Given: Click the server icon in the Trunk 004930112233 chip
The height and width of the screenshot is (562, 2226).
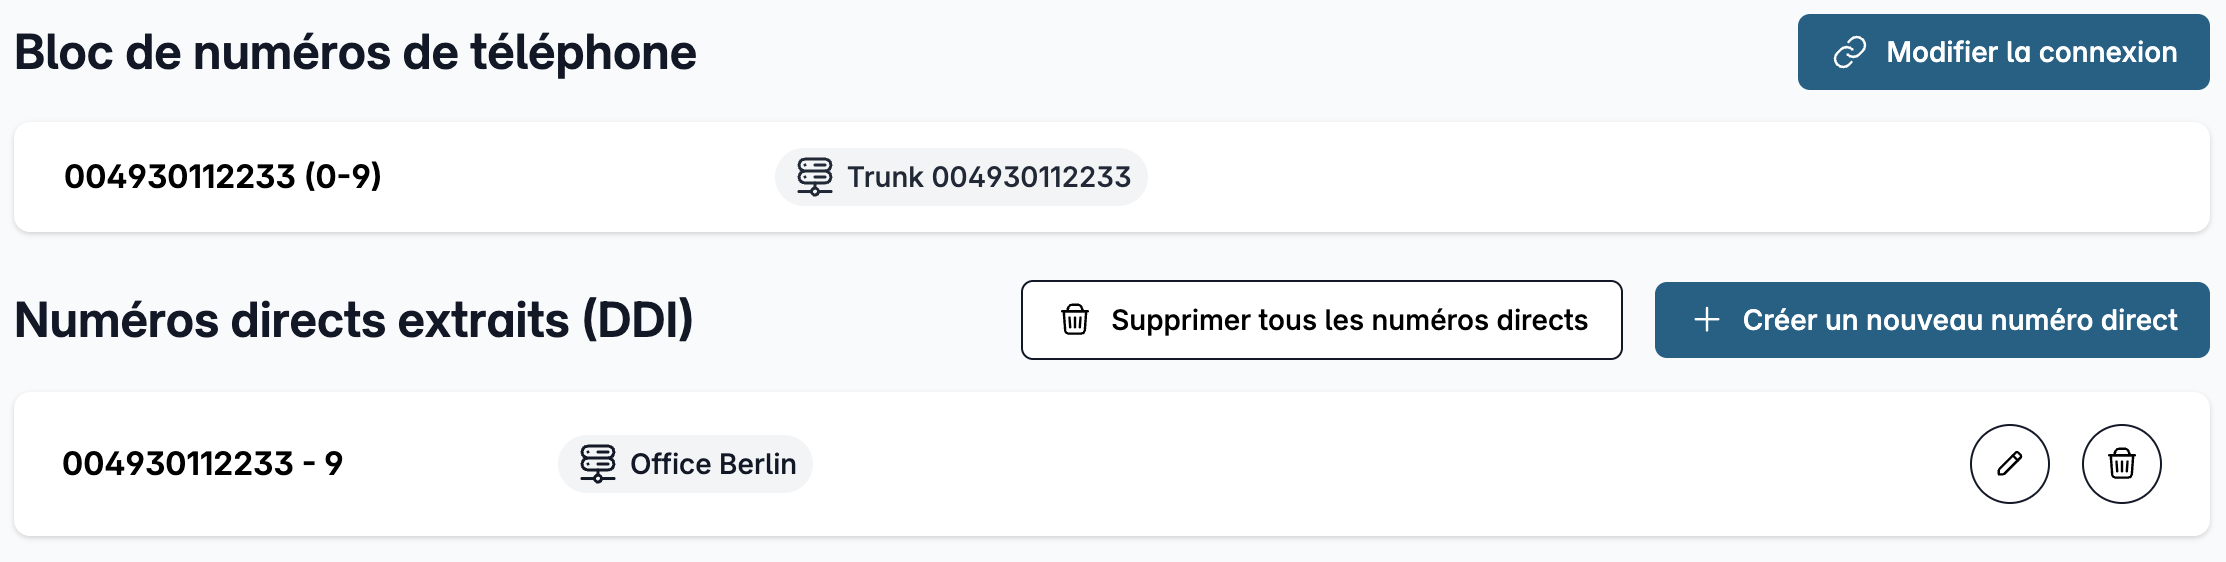Looking at the screenshot, I should 814,177.
